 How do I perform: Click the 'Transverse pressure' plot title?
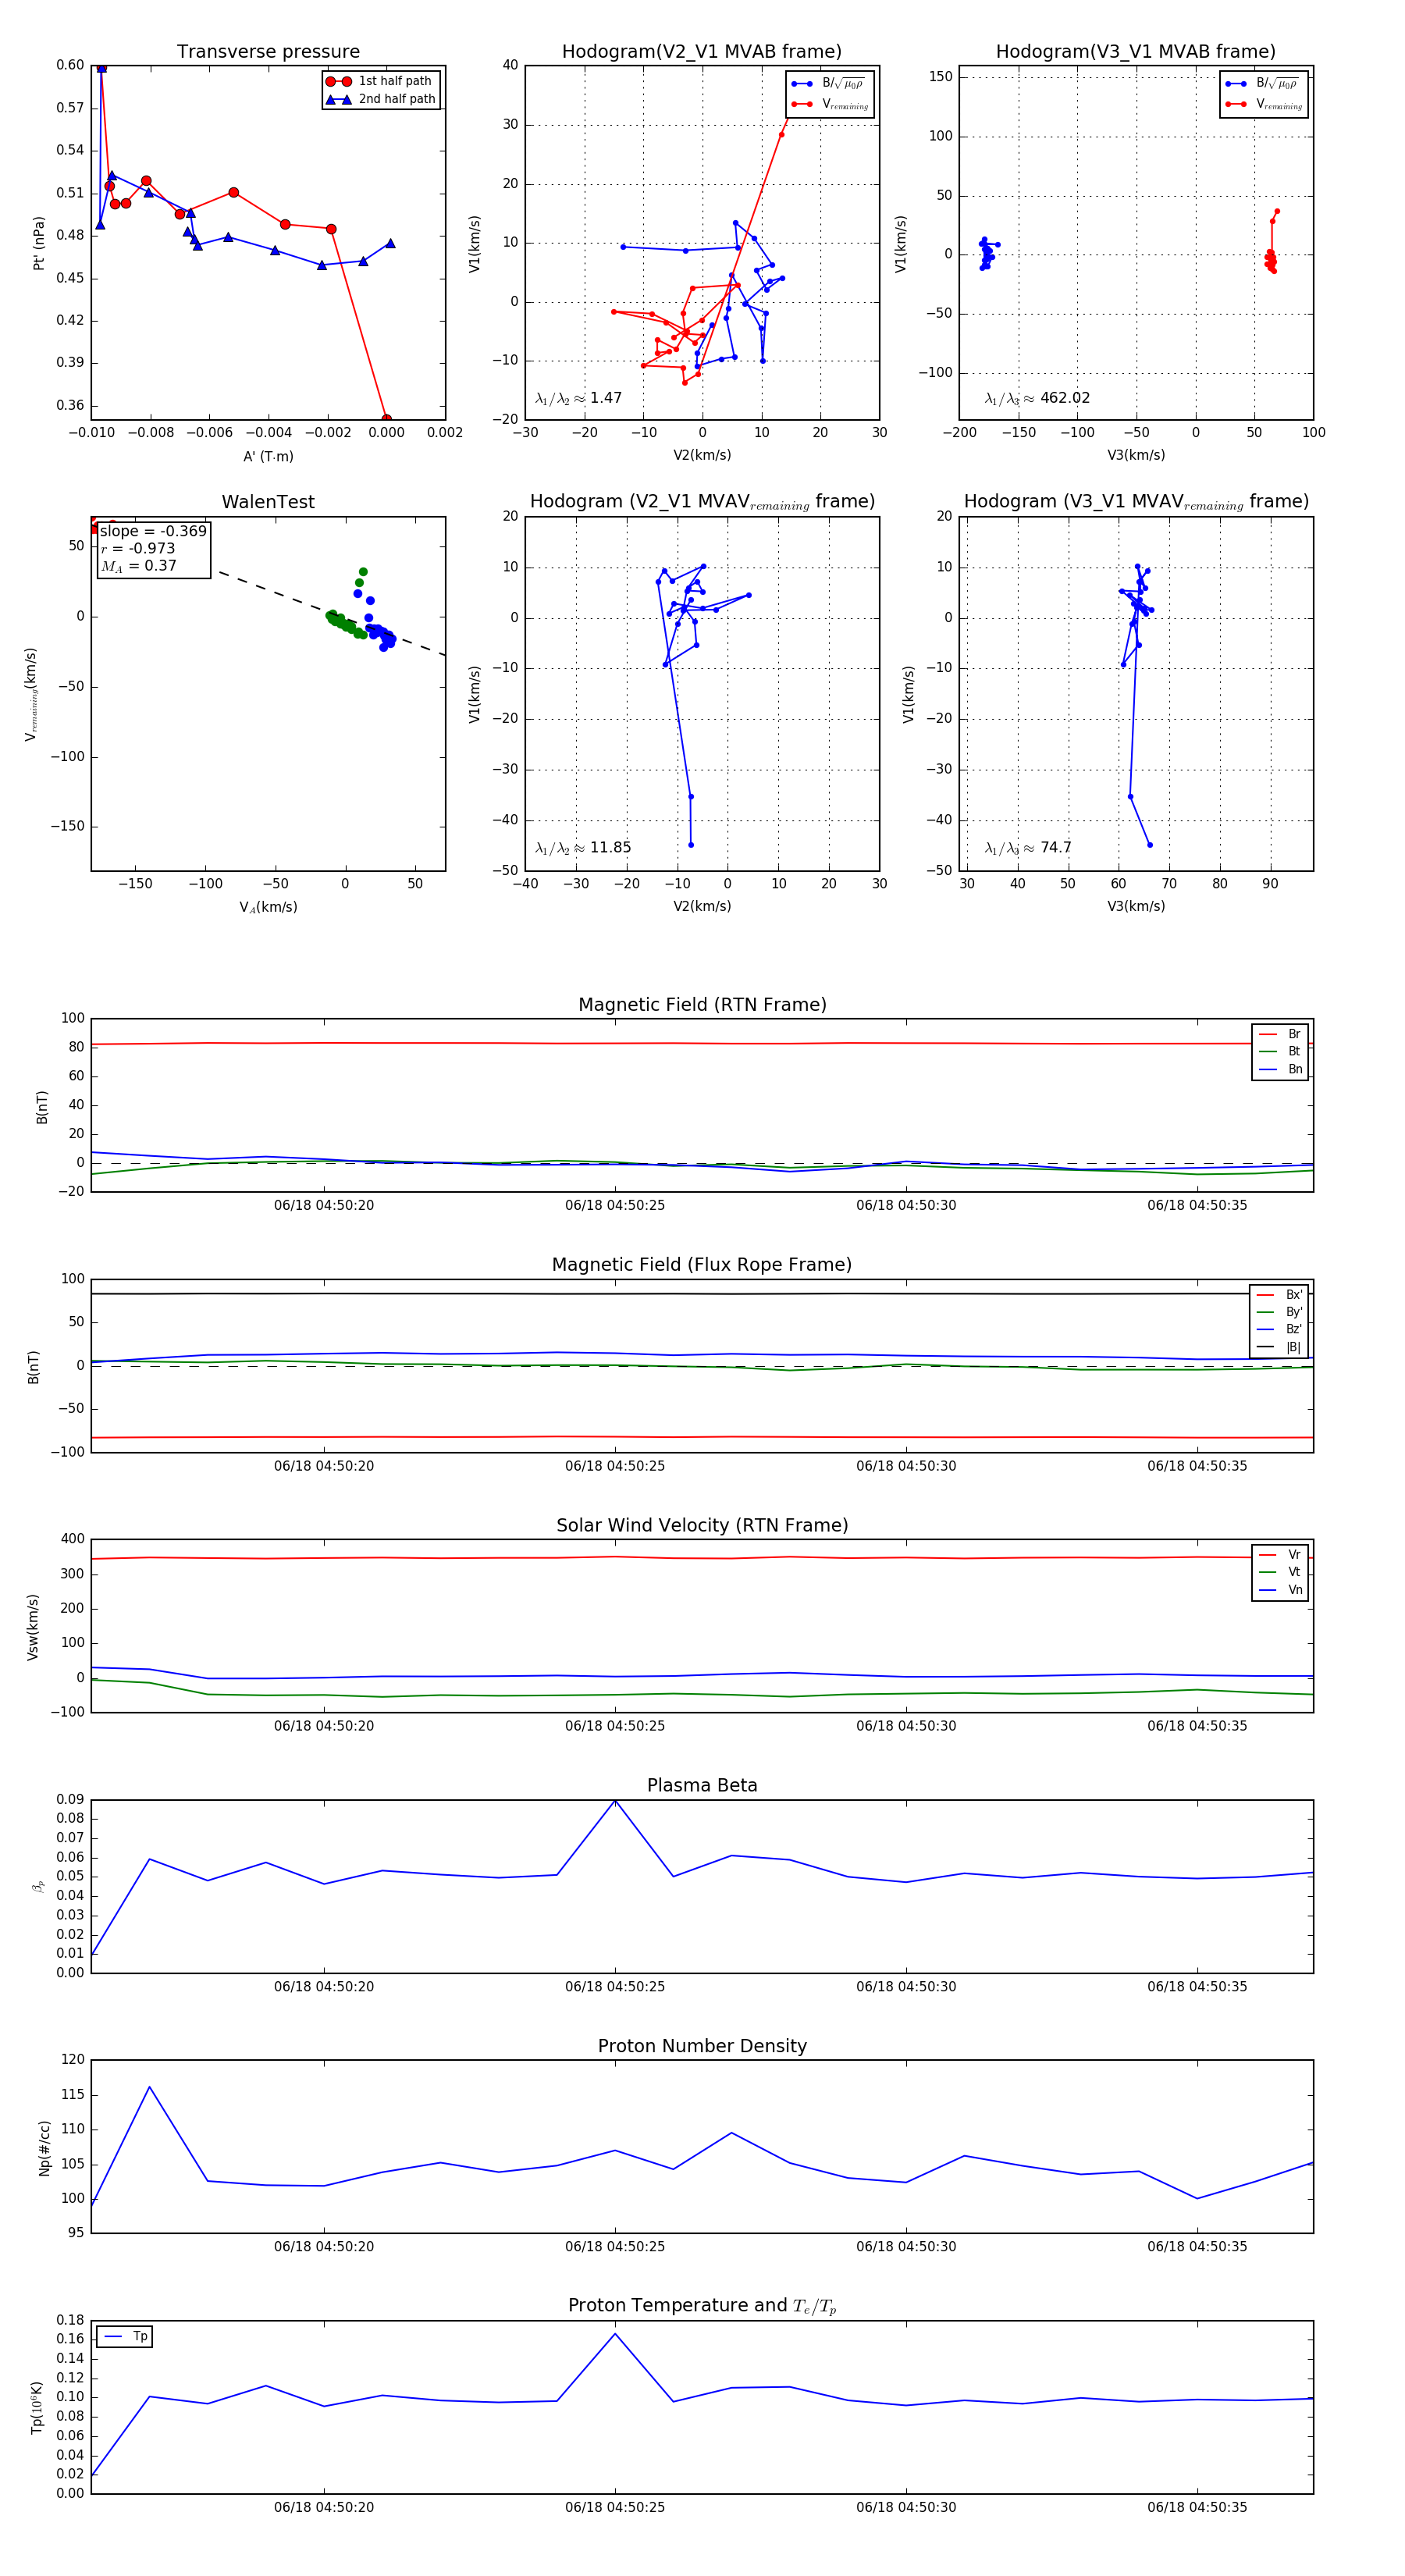pos(268,52)
